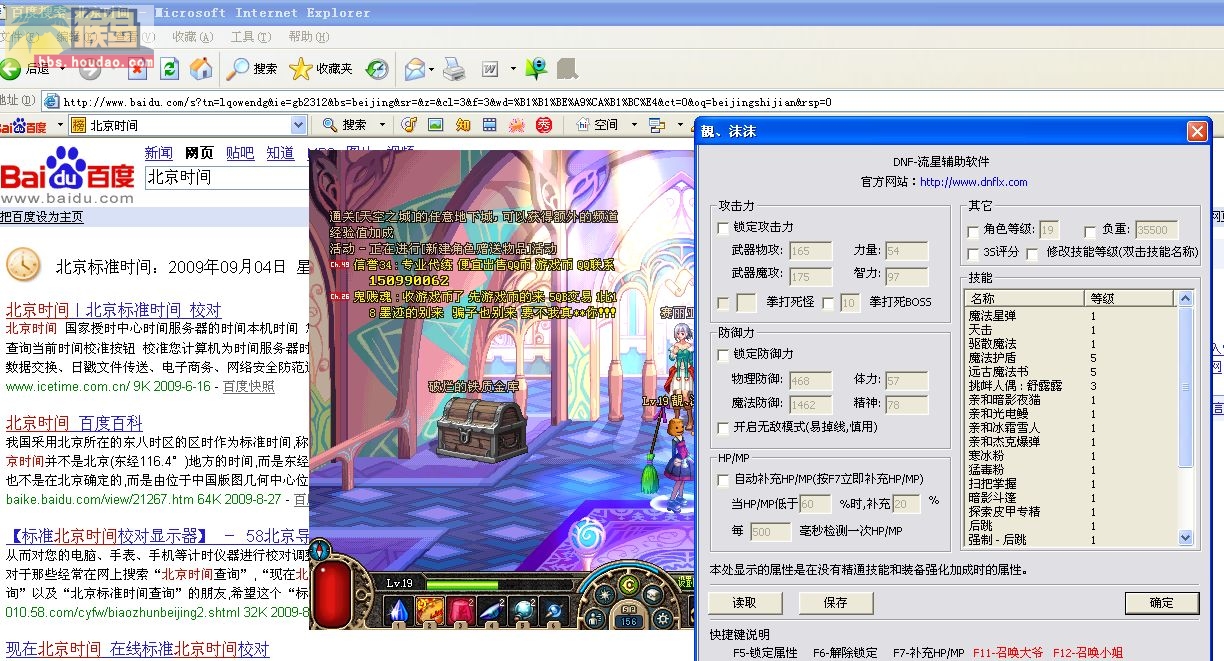This screenshot has height=661, width=1224.
Task: Open the 北京时间 百度百科 search result
Action: click(74, 423)
